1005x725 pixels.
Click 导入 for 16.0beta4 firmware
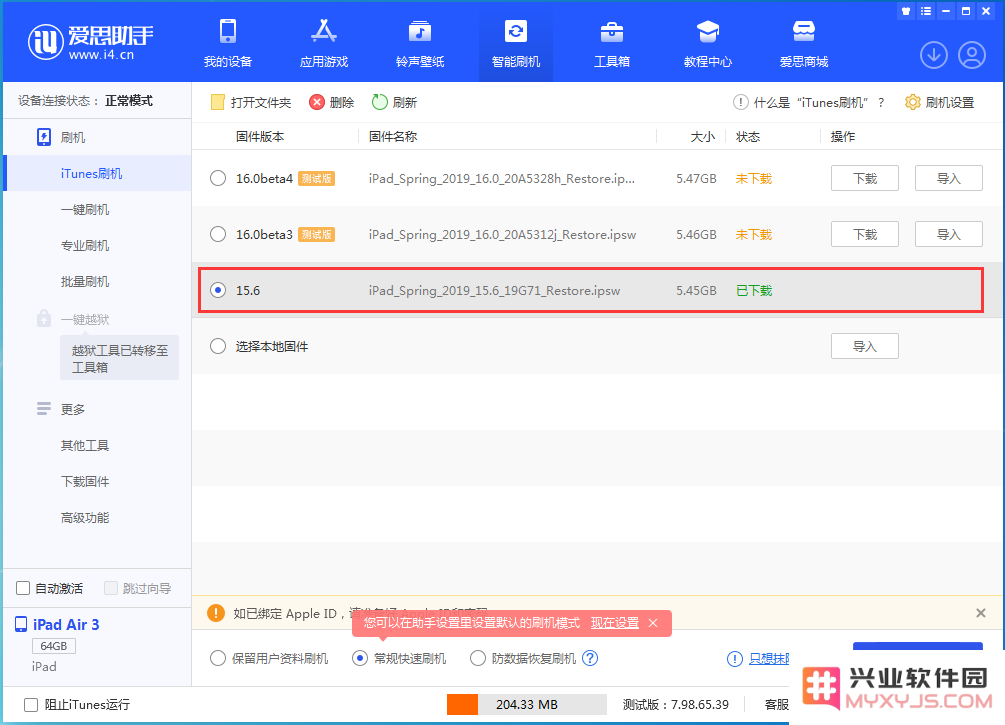[949, 178]
